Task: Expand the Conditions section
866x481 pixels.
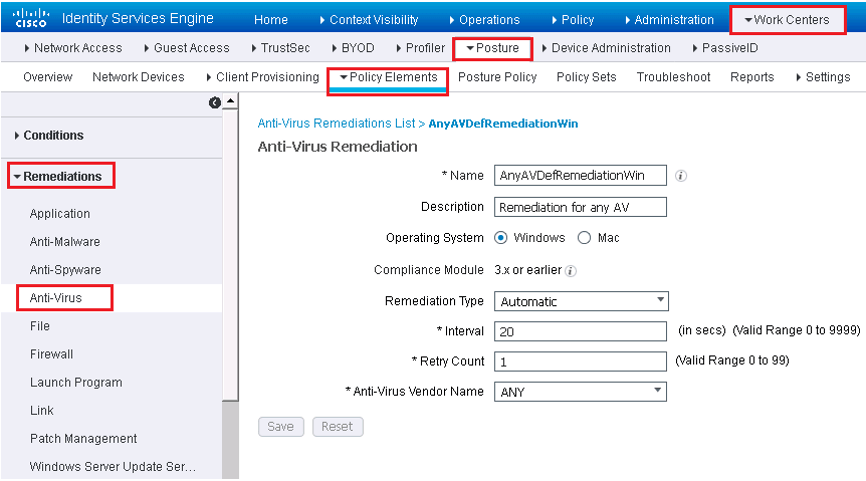Action: tap(49, 135)
